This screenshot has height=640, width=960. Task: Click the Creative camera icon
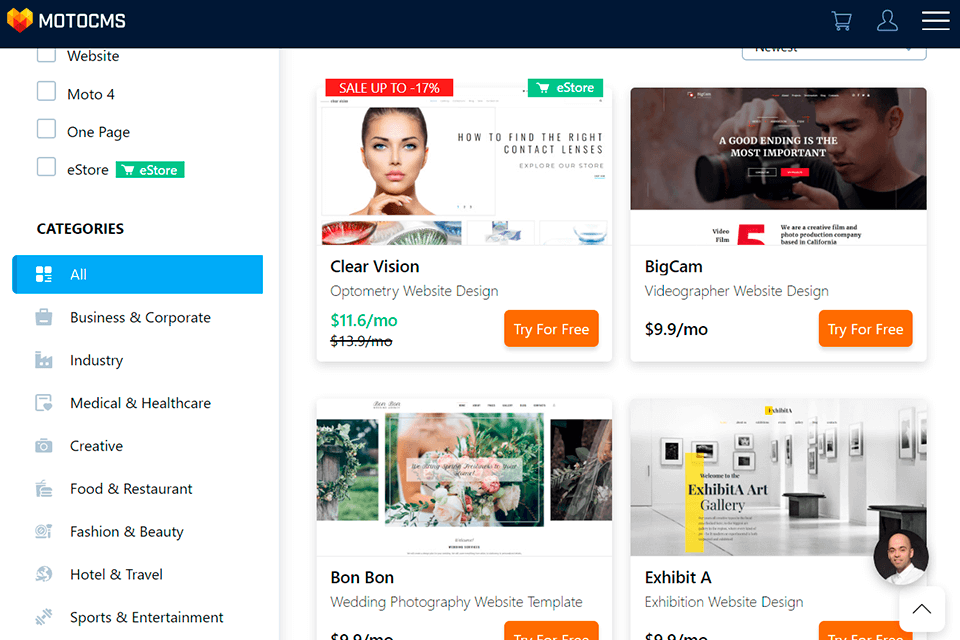click(x=43, y=446)
